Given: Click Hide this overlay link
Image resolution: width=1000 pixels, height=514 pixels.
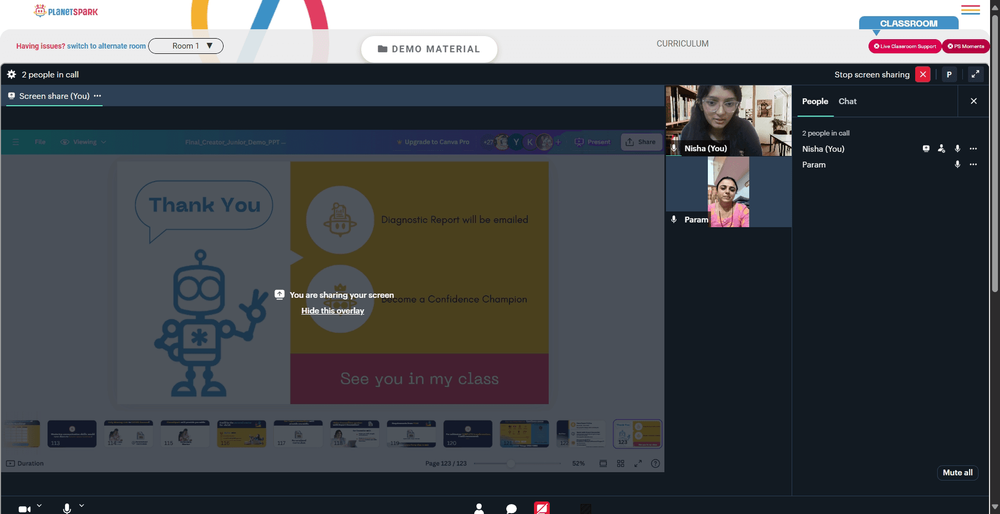Looking at the screenshot, I should 332,311.
